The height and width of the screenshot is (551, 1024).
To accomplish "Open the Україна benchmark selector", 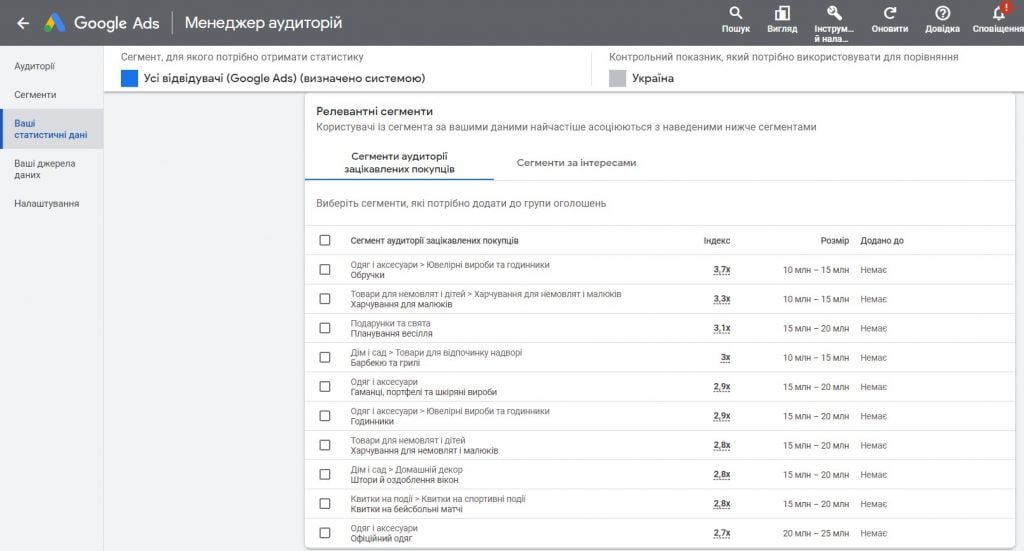I will click(653, 78).
